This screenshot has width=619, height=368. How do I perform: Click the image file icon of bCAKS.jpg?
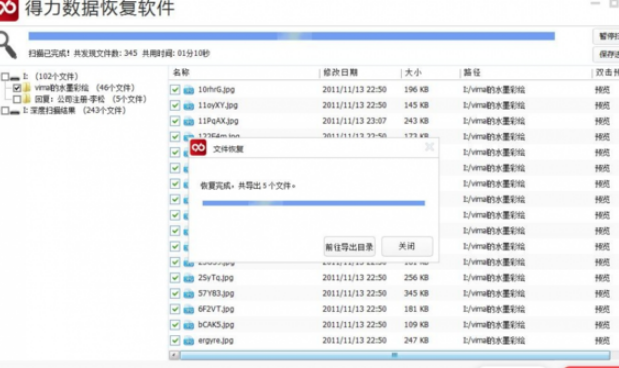click(189, 325)
